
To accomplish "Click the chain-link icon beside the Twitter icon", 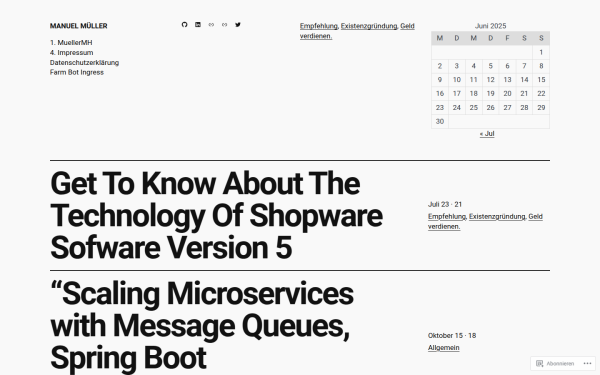I will (225, 24).
